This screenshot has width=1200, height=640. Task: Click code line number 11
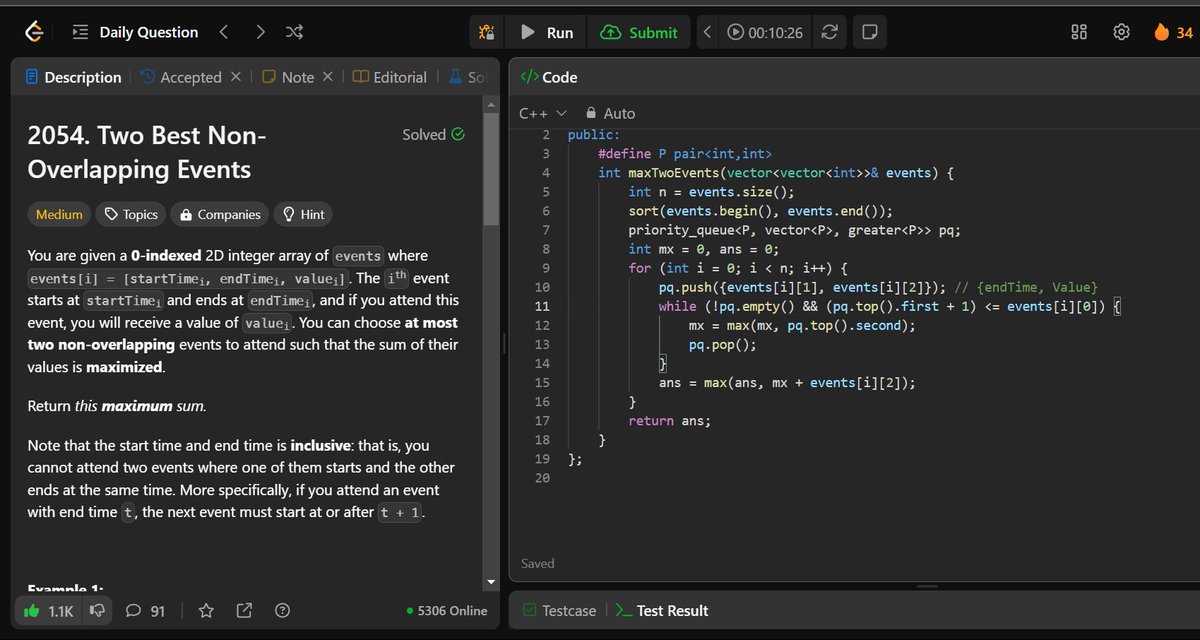click(x=543, y=306)
